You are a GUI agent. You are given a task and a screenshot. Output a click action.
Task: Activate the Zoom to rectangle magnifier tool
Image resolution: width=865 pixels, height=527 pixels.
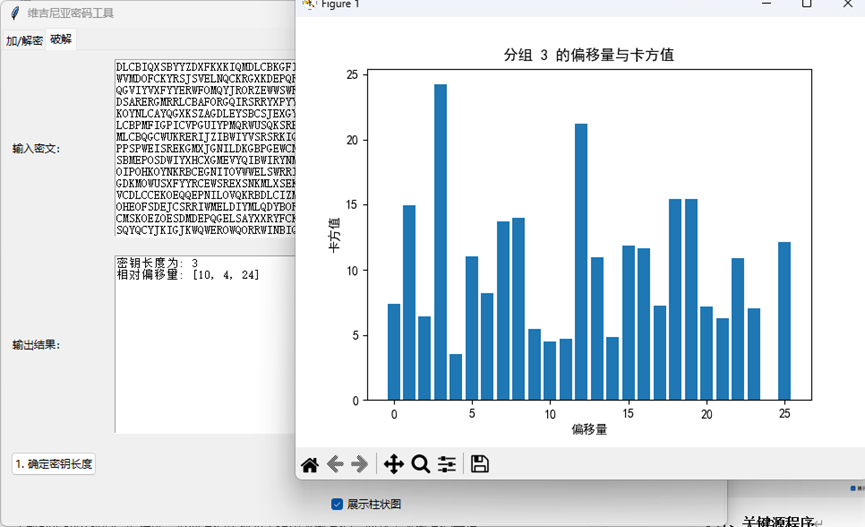420,465
